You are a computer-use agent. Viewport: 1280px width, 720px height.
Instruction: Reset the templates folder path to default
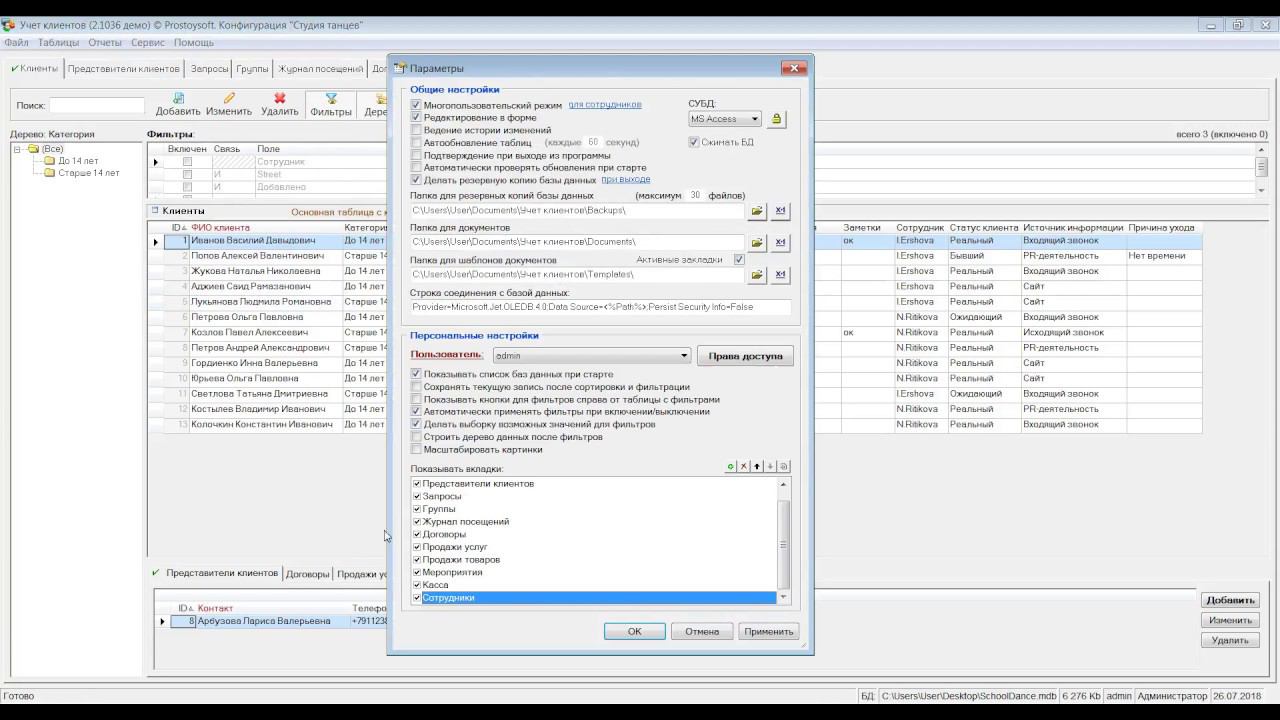pyautogui.click(x=781, y=275)
